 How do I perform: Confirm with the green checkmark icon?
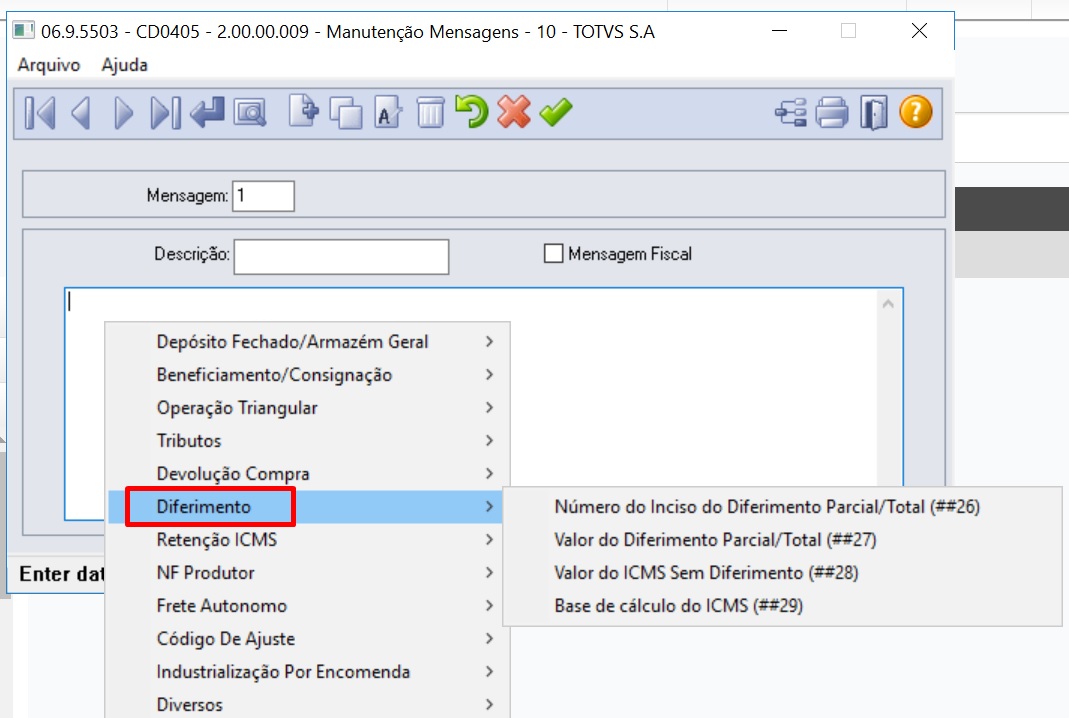tap(556, 113)
